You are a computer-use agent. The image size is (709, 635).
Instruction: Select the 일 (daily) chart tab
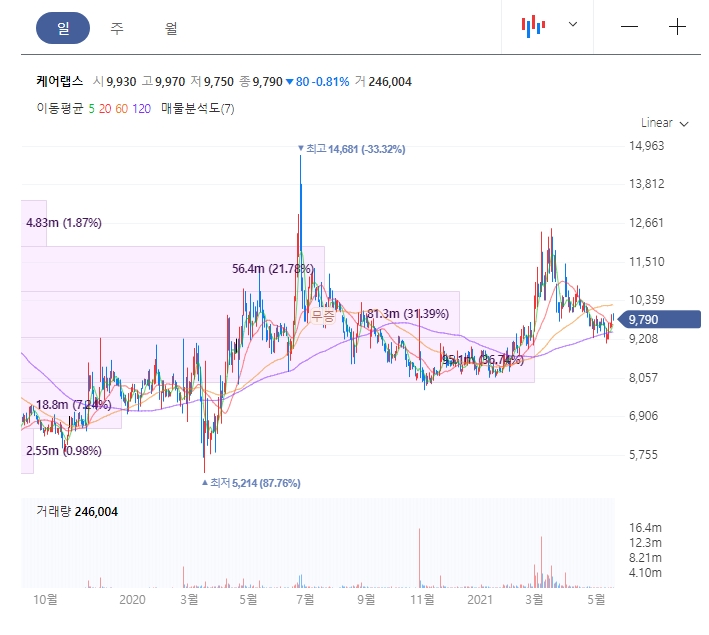pyautogui.click(x=63, y=28)
